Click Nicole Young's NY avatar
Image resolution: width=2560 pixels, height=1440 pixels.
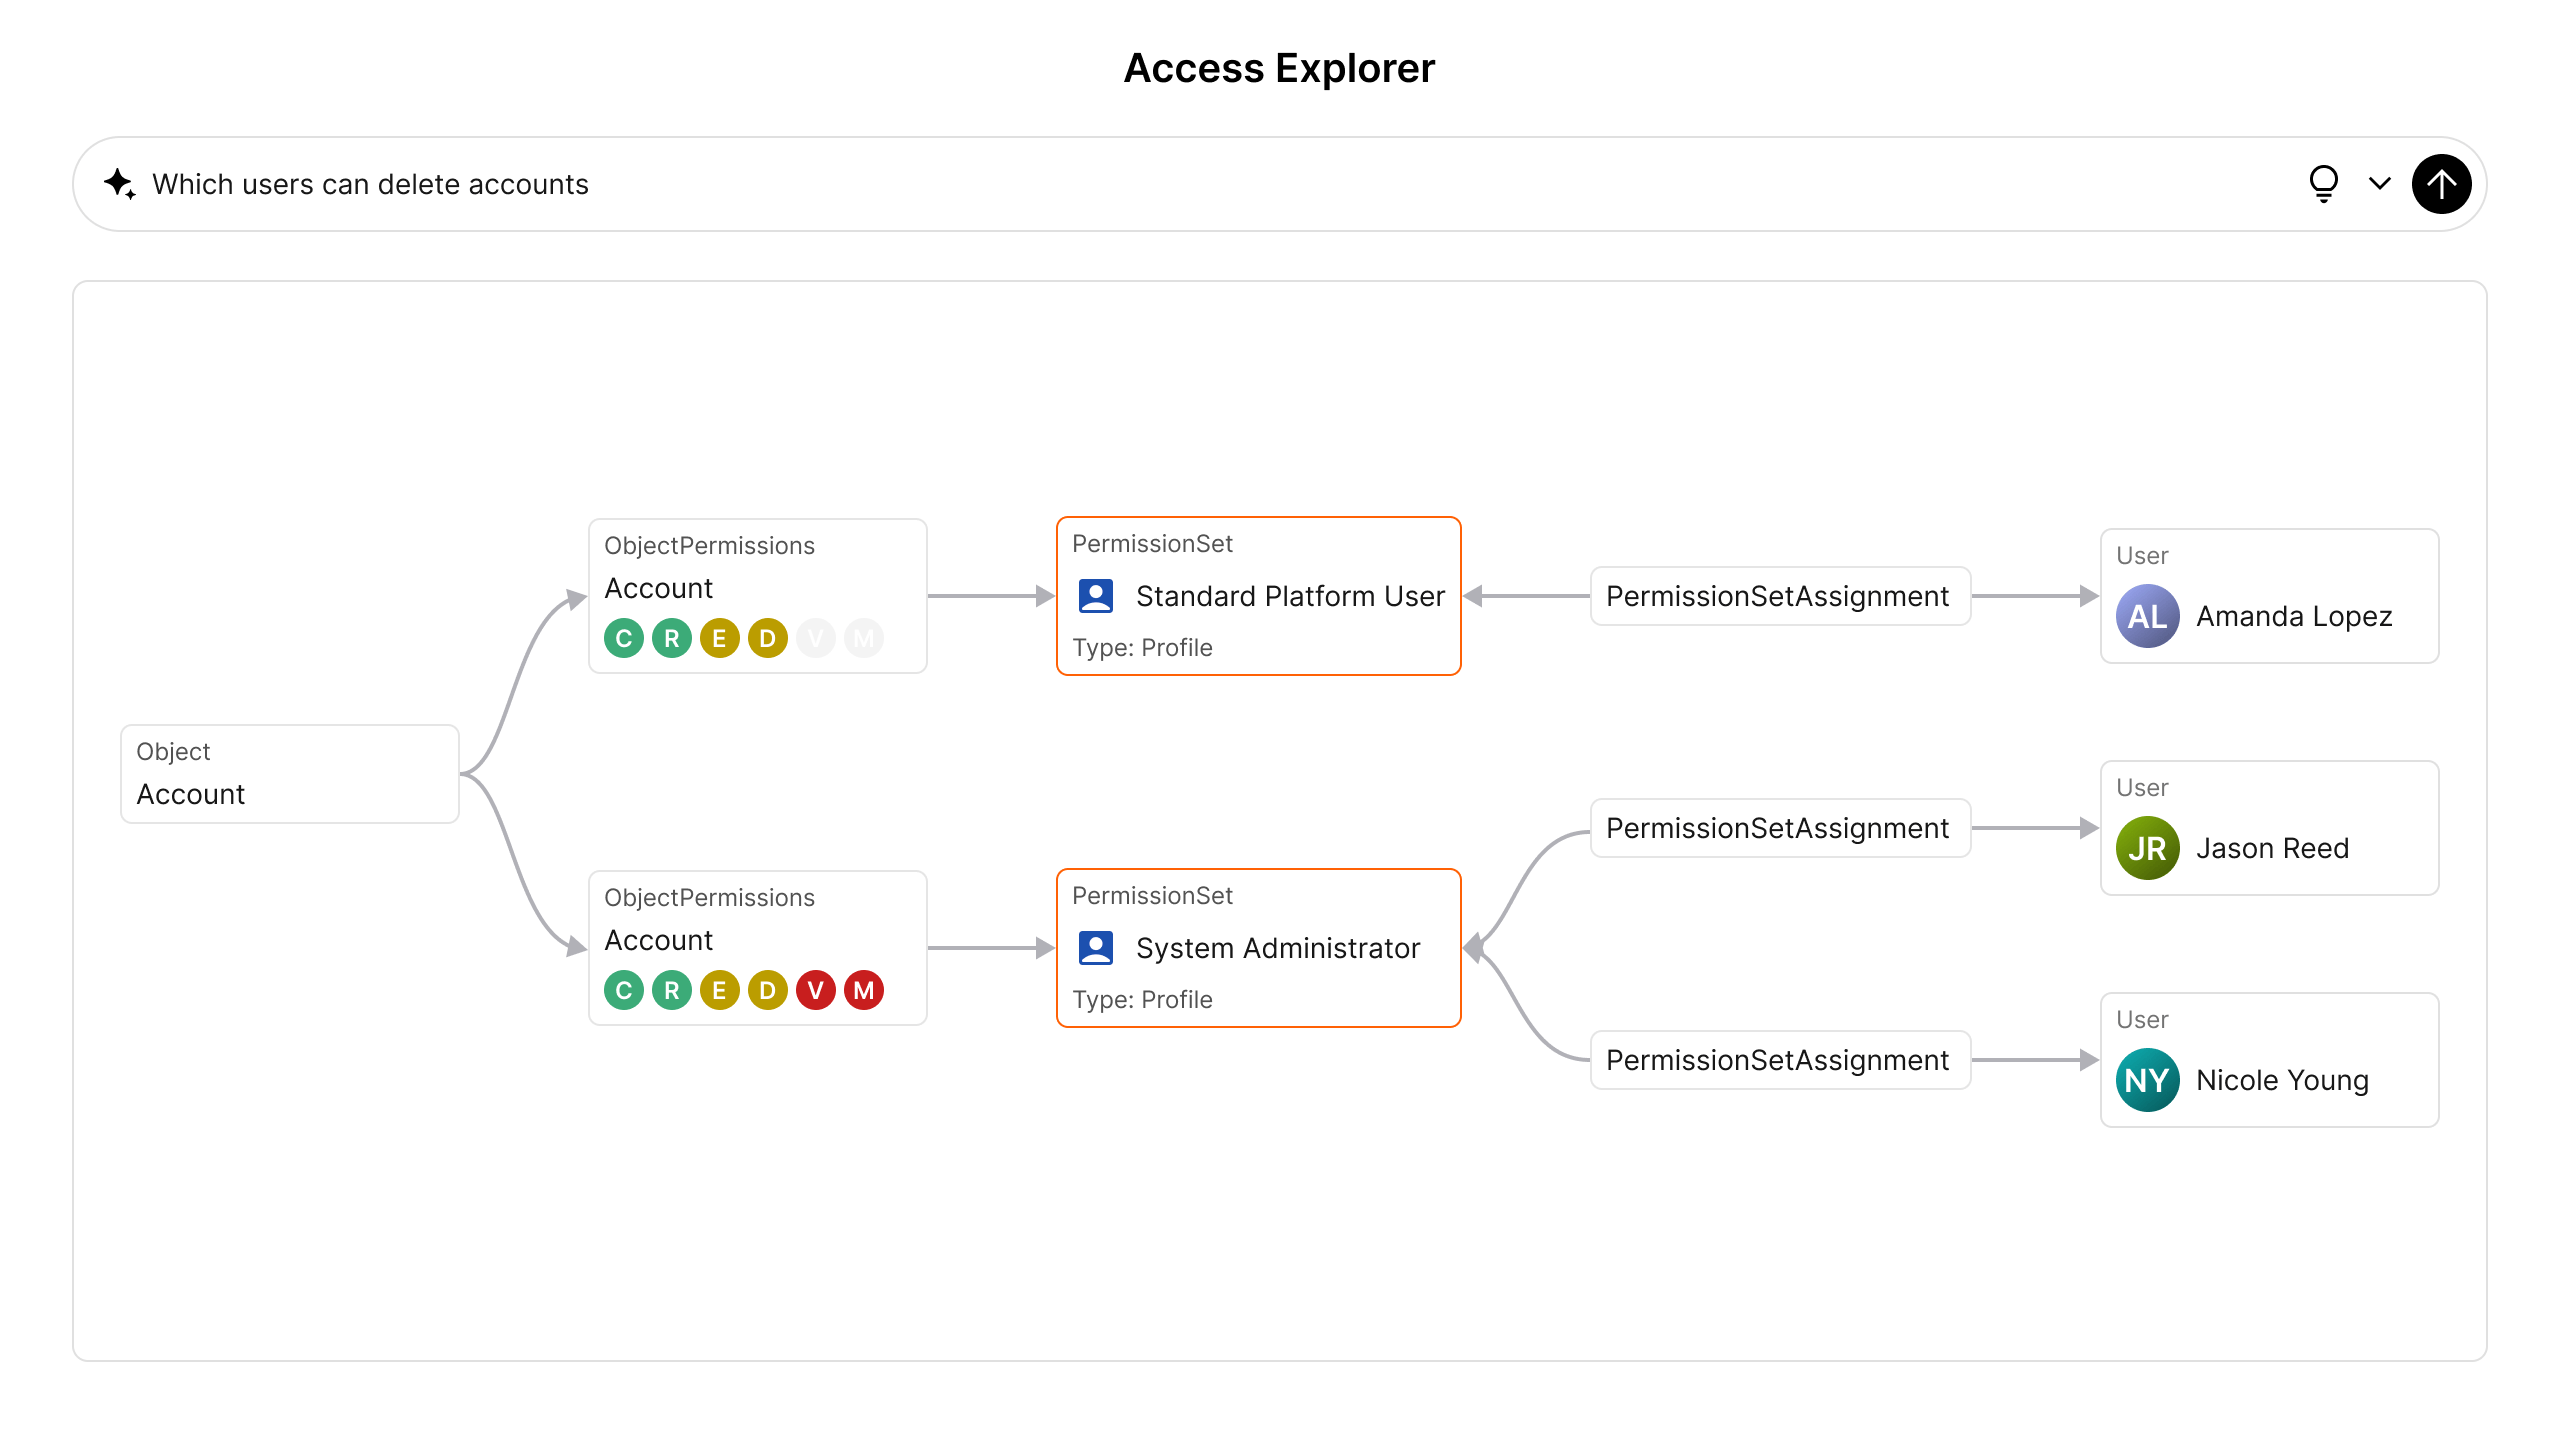2147,1080
